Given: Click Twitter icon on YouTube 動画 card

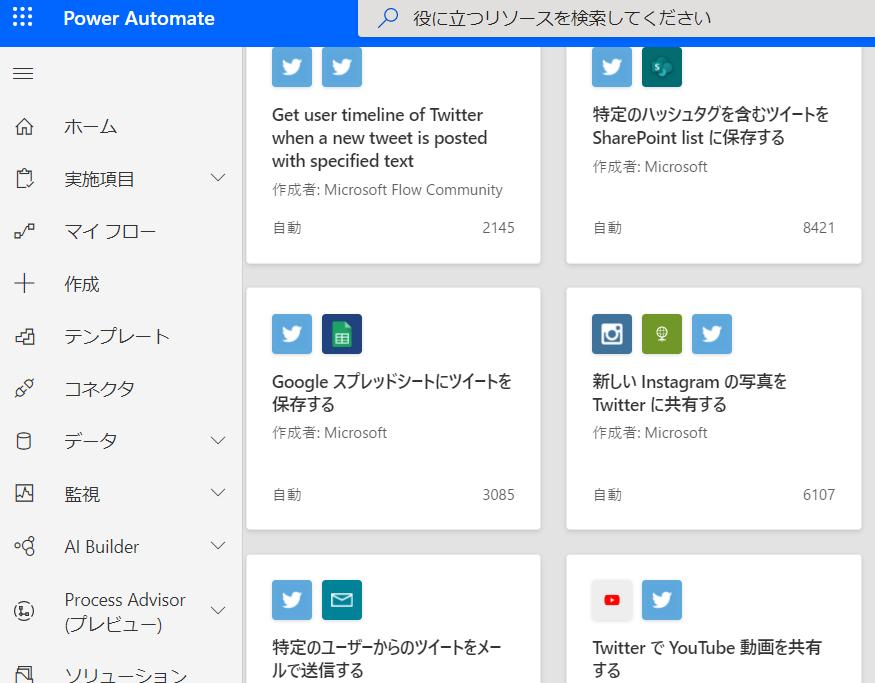Looking at the screenshot, I should tap(662, 600).
